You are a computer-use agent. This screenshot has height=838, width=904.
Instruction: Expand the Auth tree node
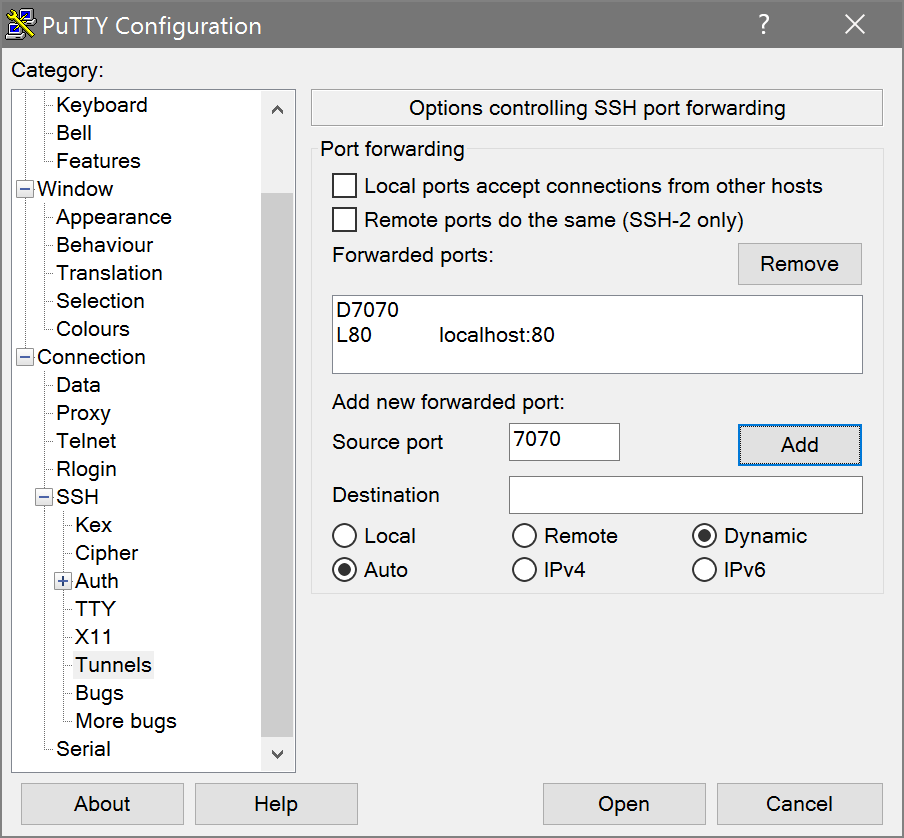(63, 581)
